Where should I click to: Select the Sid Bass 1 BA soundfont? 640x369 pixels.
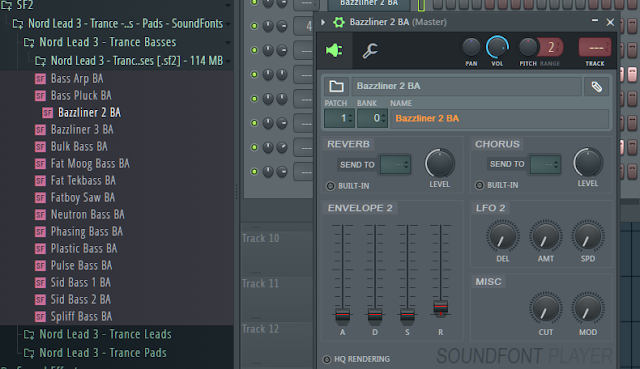pos(73,282)
